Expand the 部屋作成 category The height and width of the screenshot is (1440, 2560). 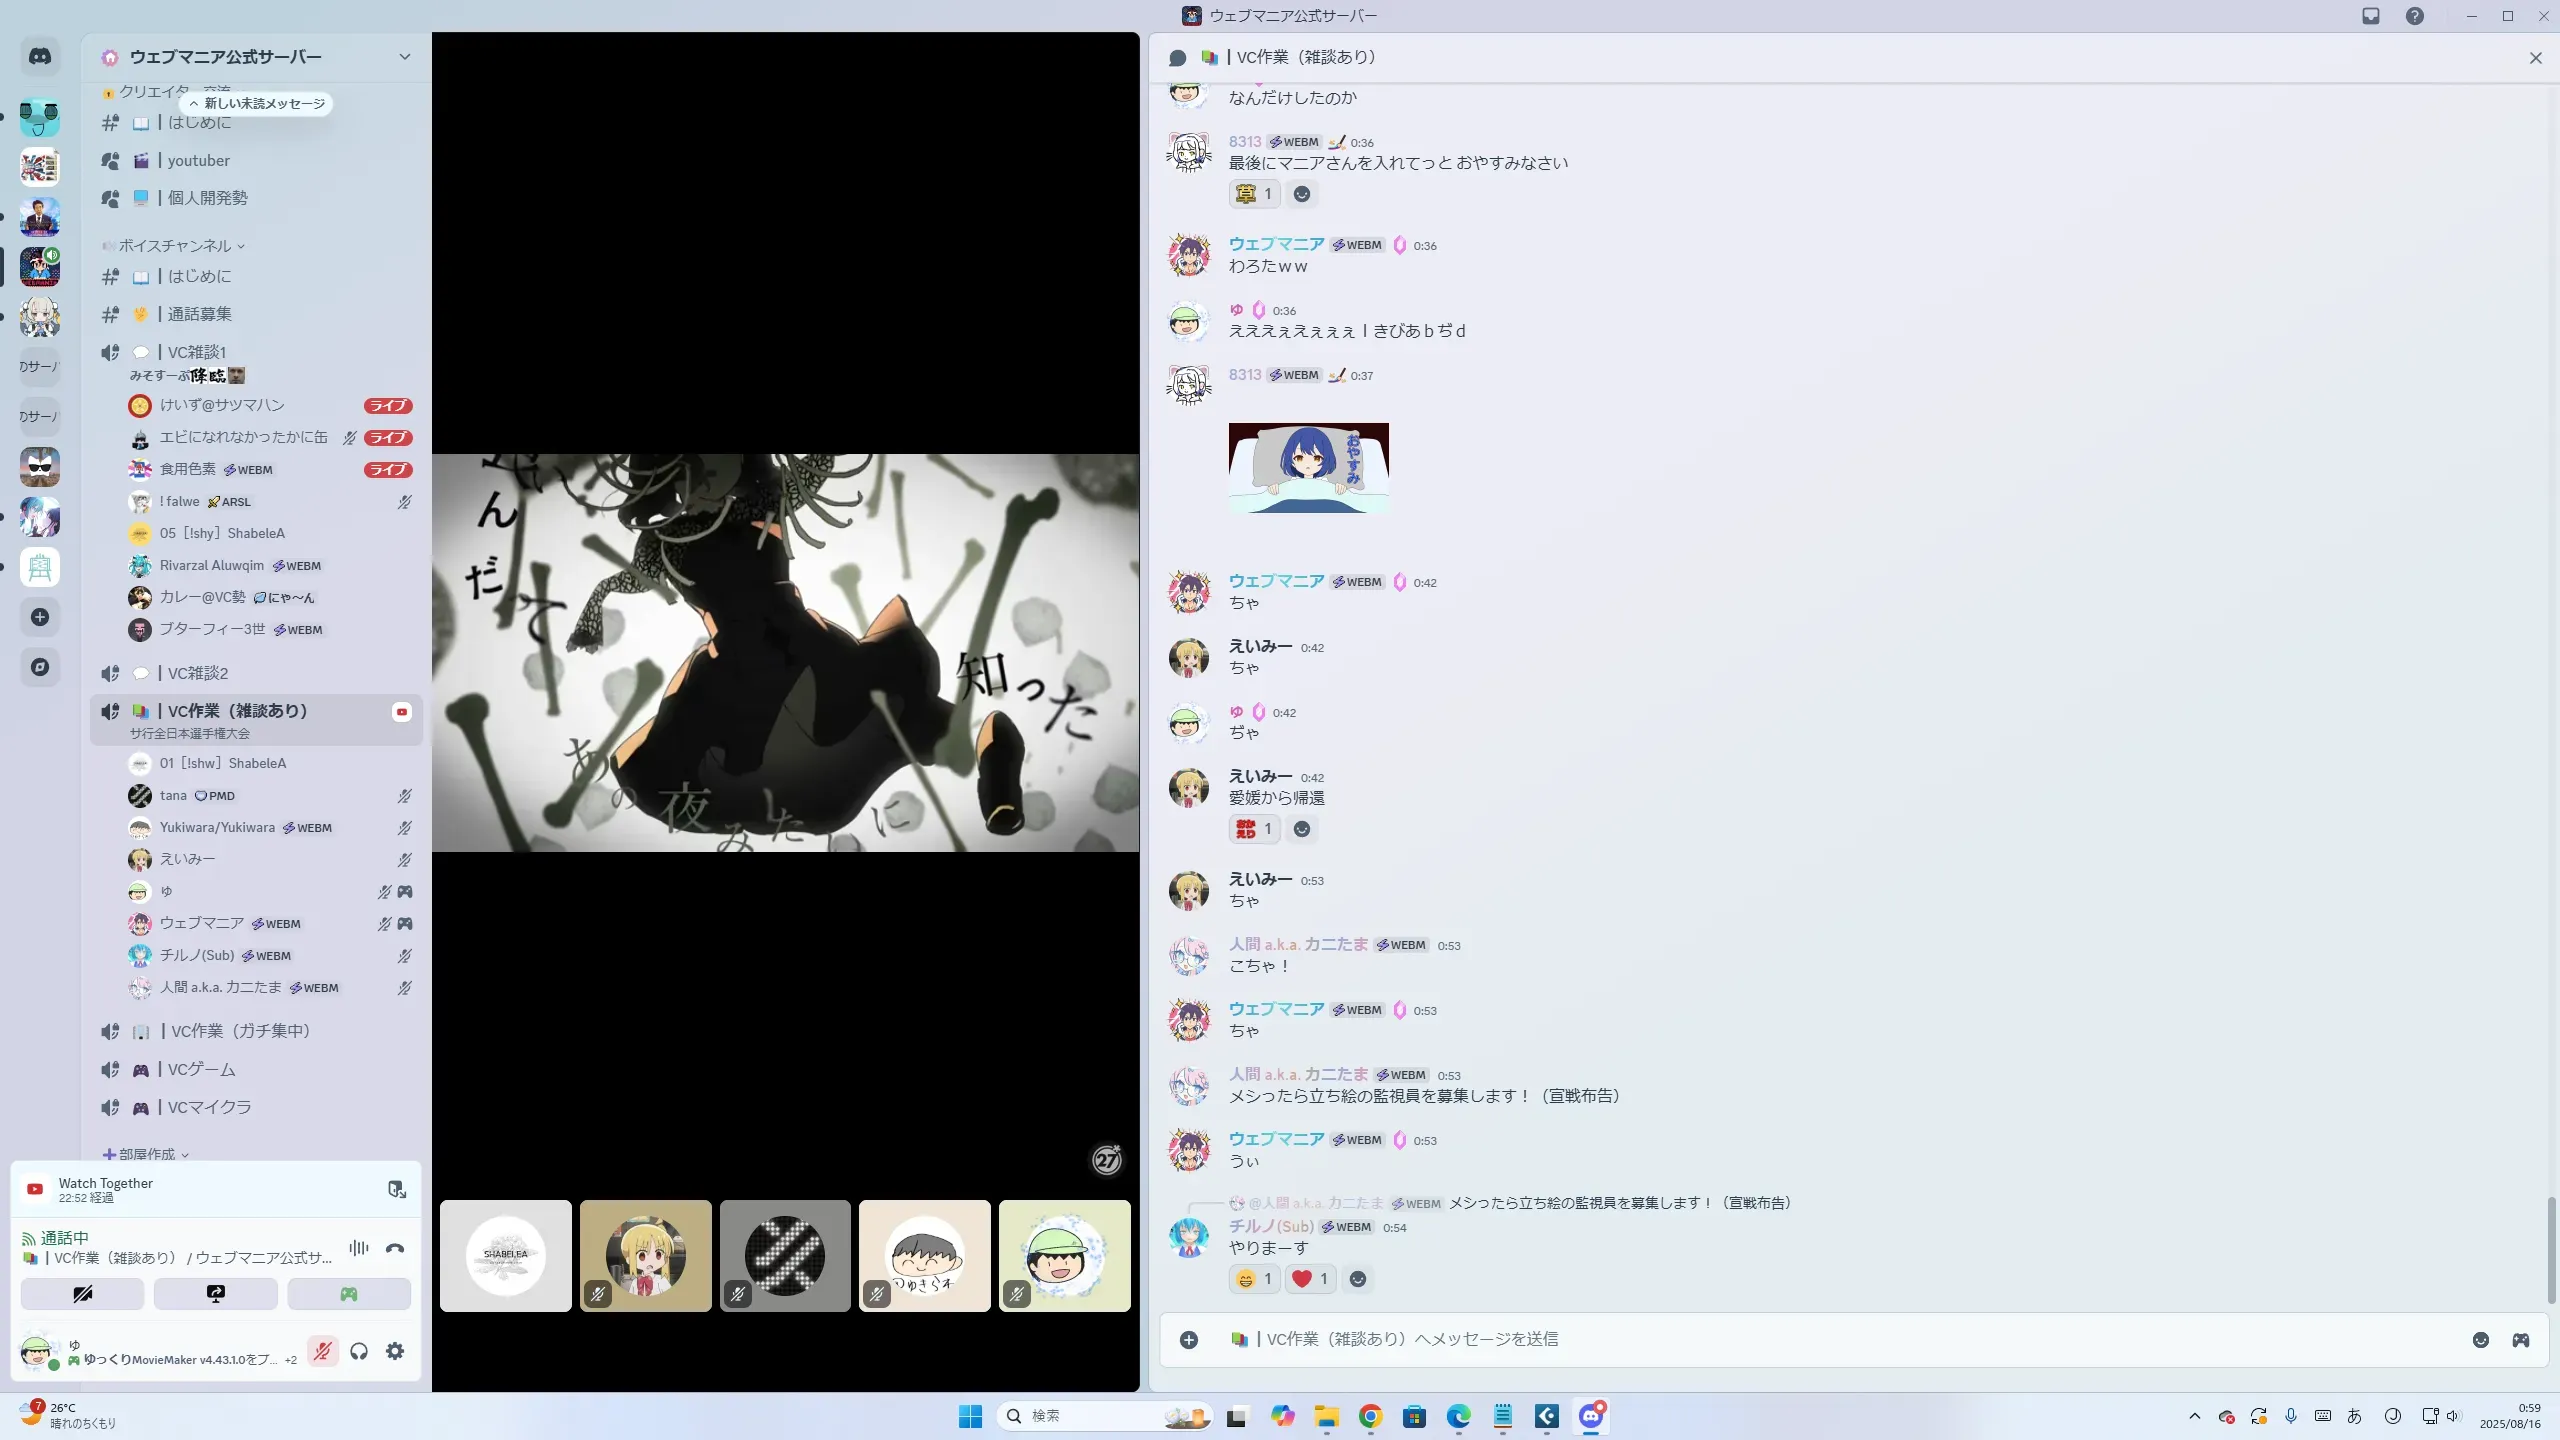pos(147,1154)
